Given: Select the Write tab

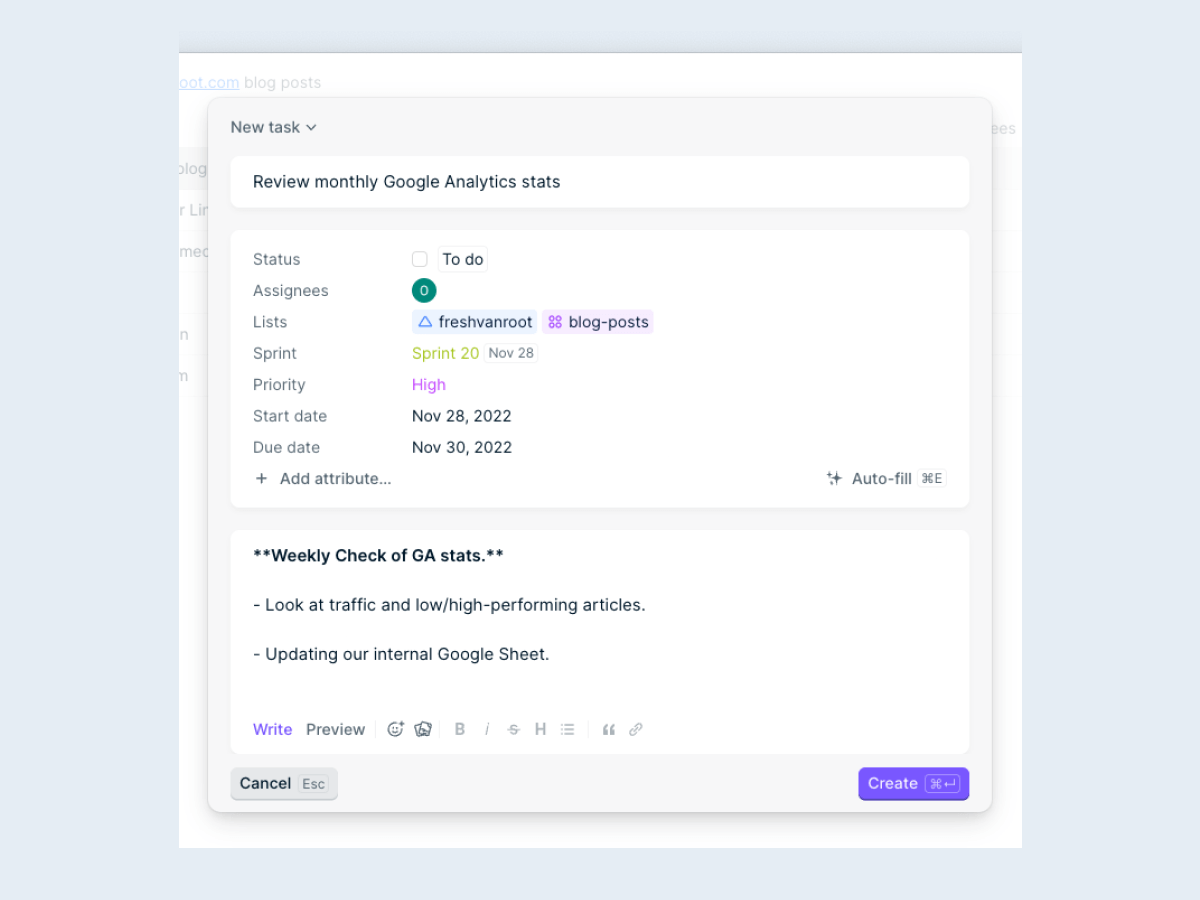Looking at the screenshot, I should coord(272,729).
